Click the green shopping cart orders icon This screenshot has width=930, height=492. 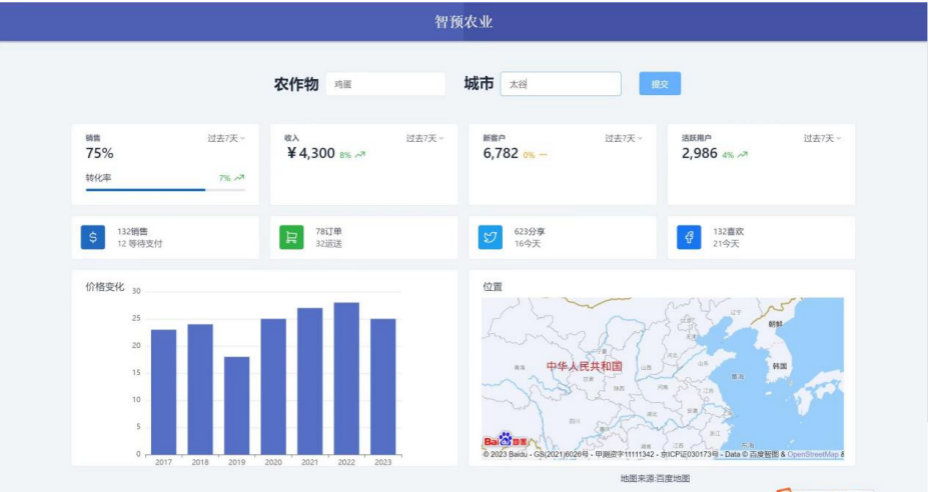[x=291, y=237]
